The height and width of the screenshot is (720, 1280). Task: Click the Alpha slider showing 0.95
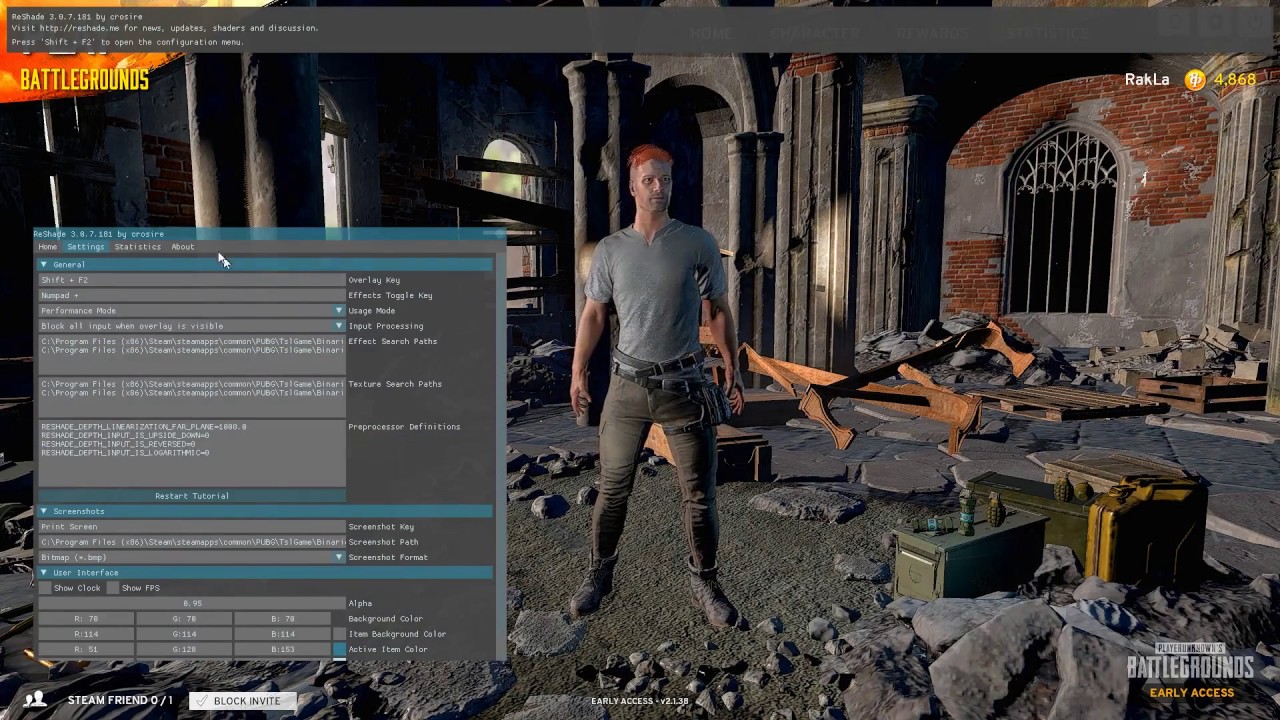[x=192, y=603]
